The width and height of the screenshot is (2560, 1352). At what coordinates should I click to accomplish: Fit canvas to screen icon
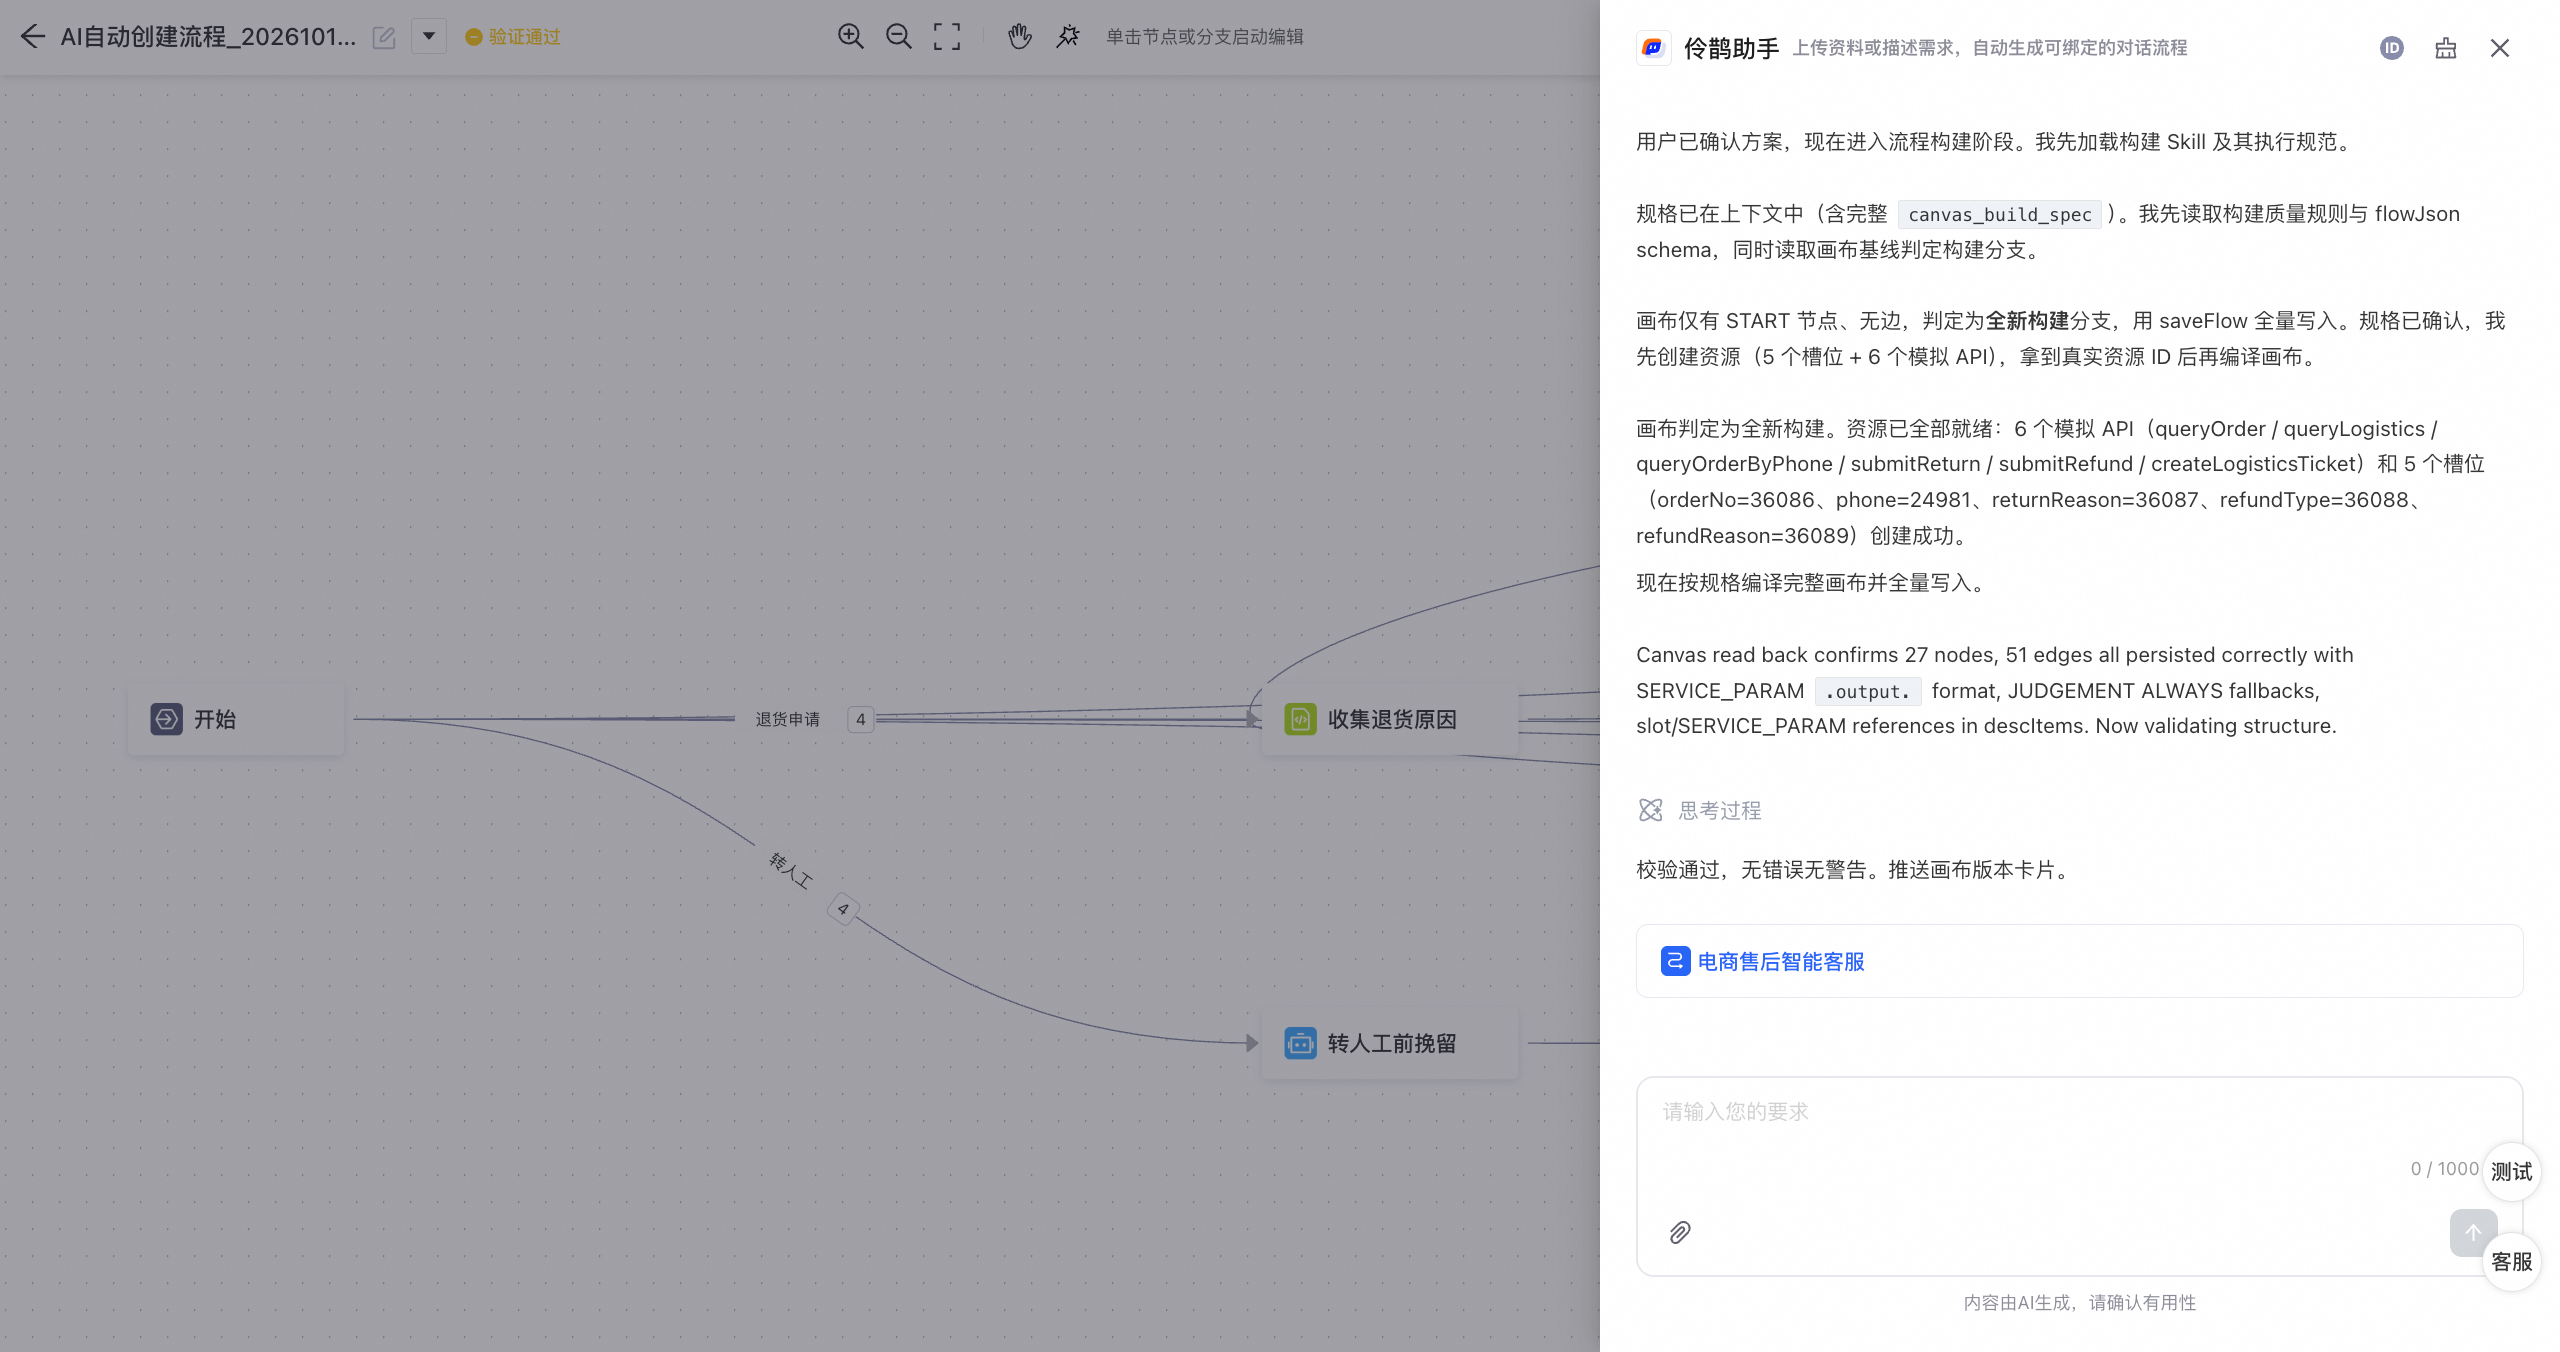point(947,37)
